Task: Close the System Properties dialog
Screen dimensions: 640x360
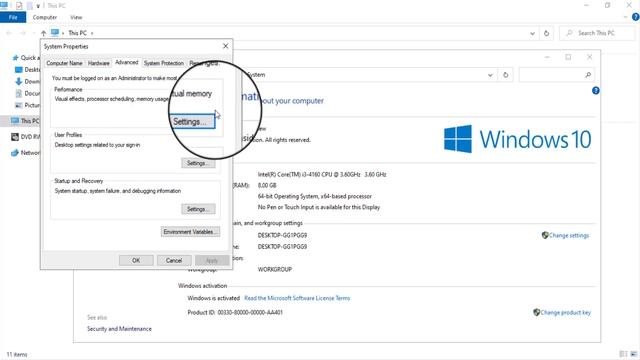Action: click(225, 46)
